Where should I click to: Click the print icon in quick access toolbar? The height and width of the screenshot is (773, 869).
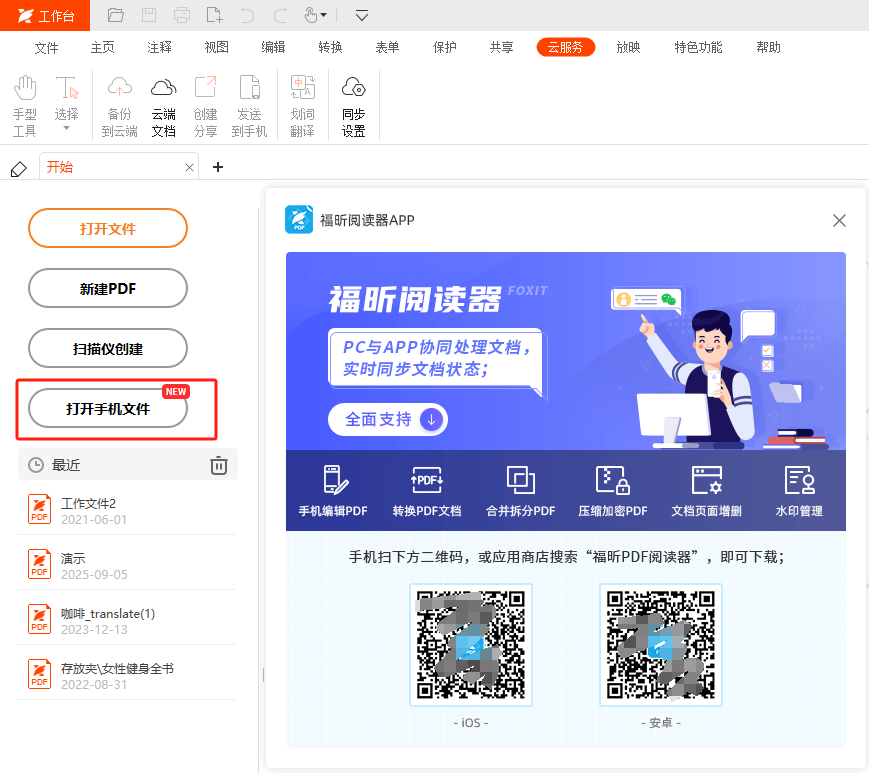click(x=180, y=15)
